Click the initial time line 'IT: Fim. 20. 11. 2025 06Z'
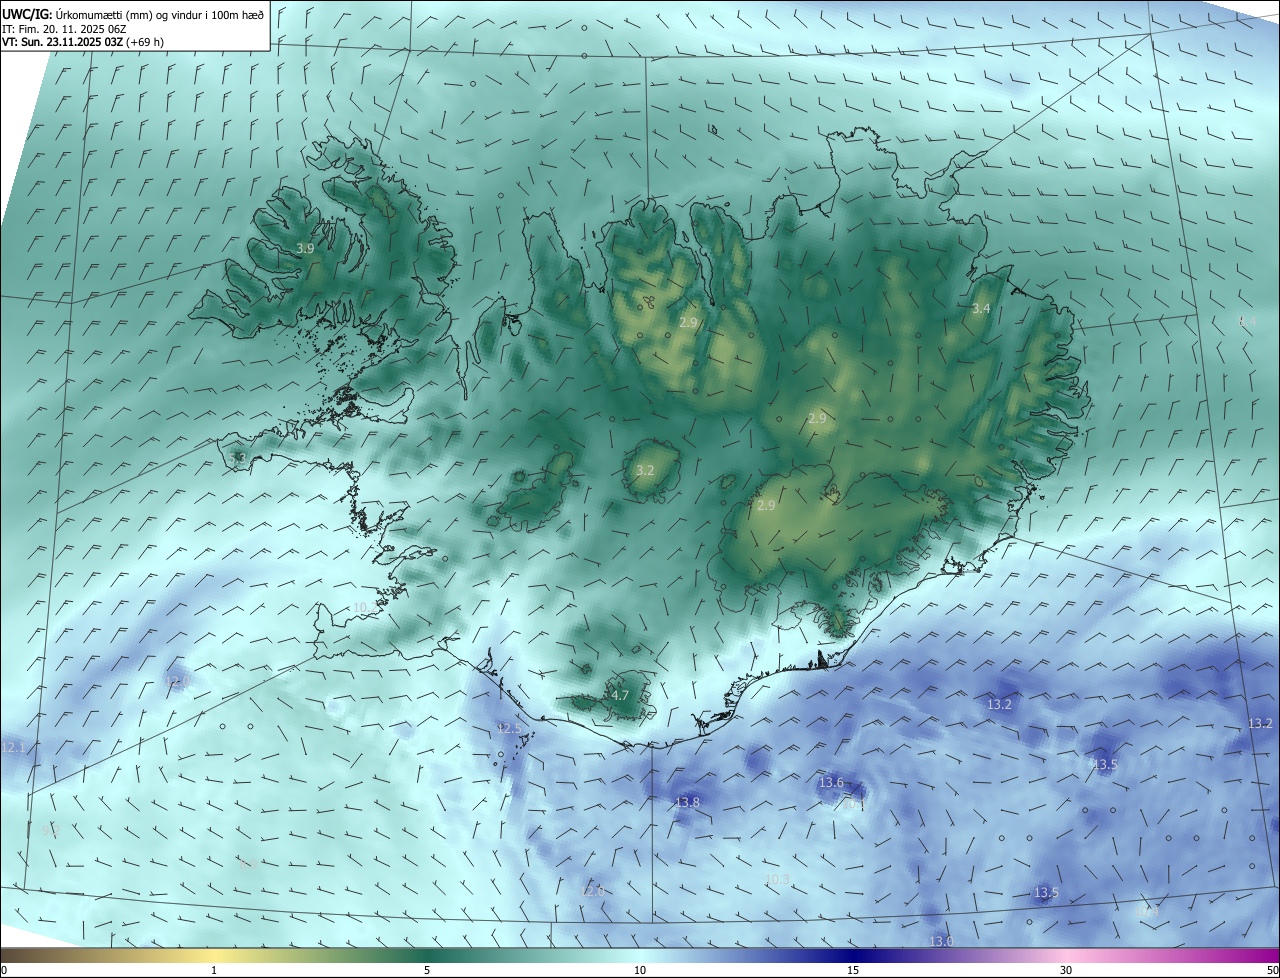 pyautogui.click(x=64, y=29)
